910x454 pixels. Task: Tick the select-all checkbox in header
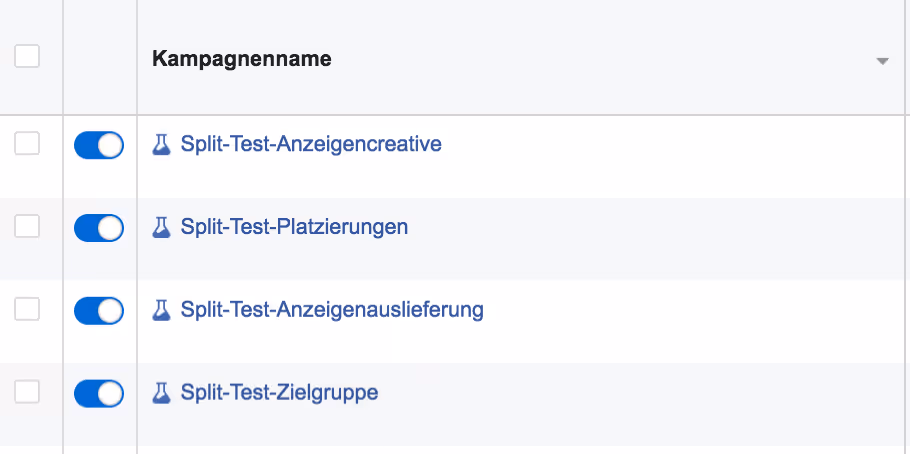(x=27, y=56)
